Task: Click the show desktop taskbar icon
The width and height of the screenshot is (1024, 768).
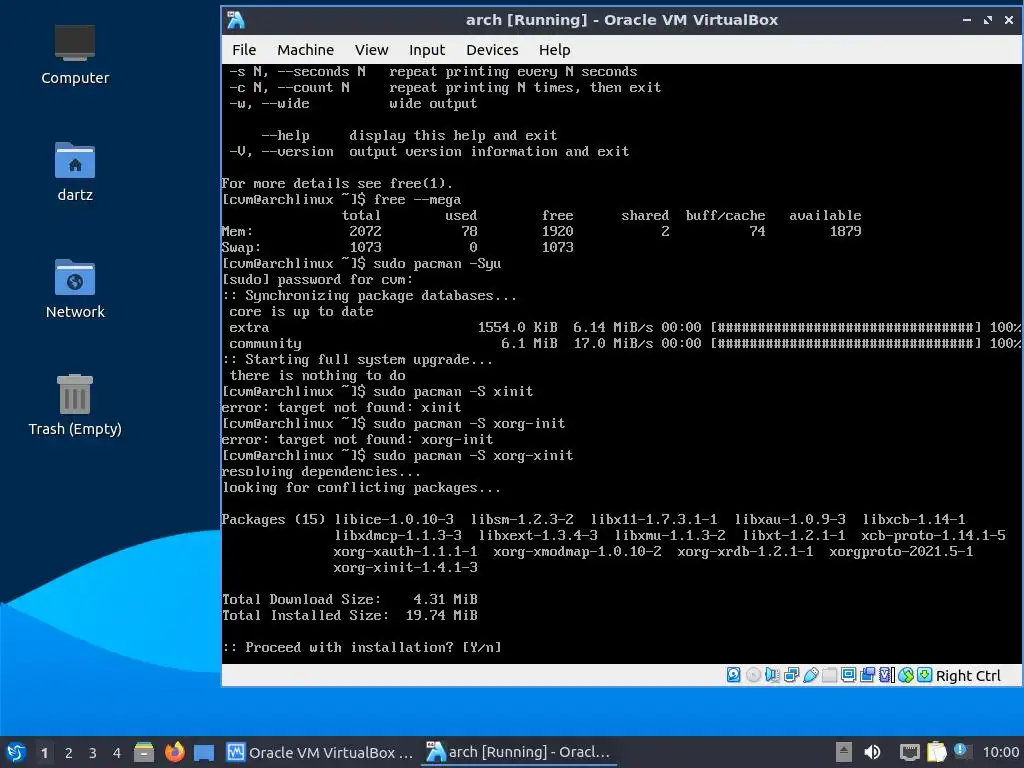Action: coord(204,753)
